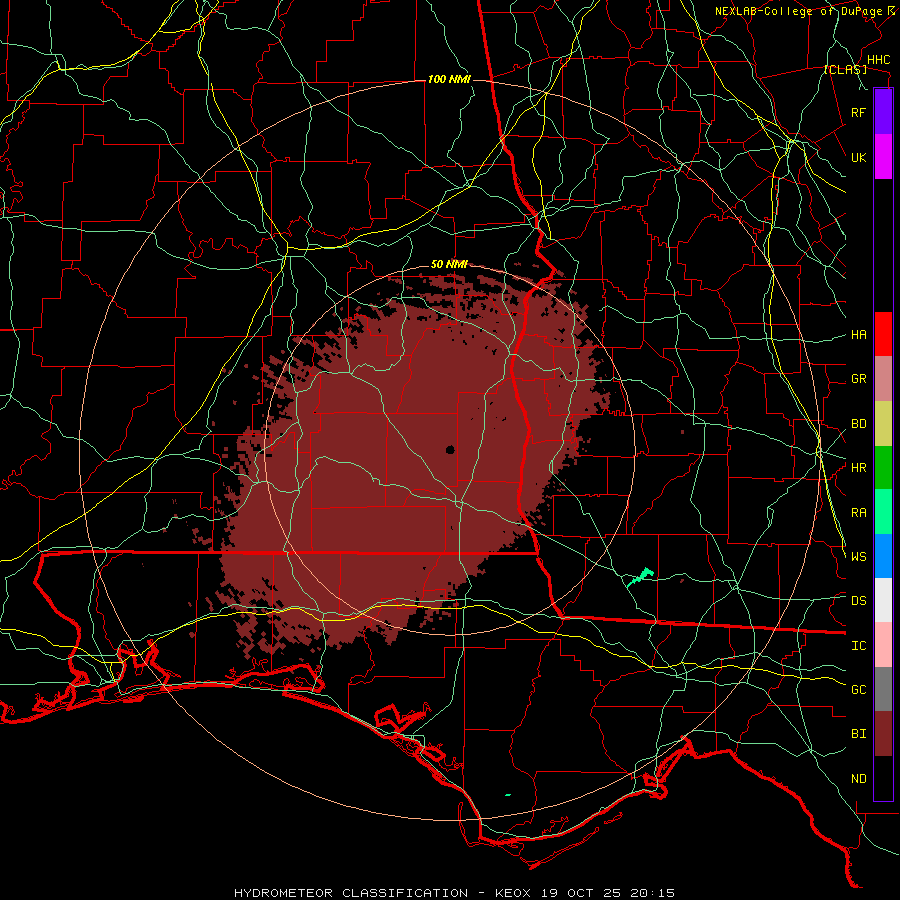900x900 pixels.
Task: Click the ND black legend swatch
Action: click(883, 778)
